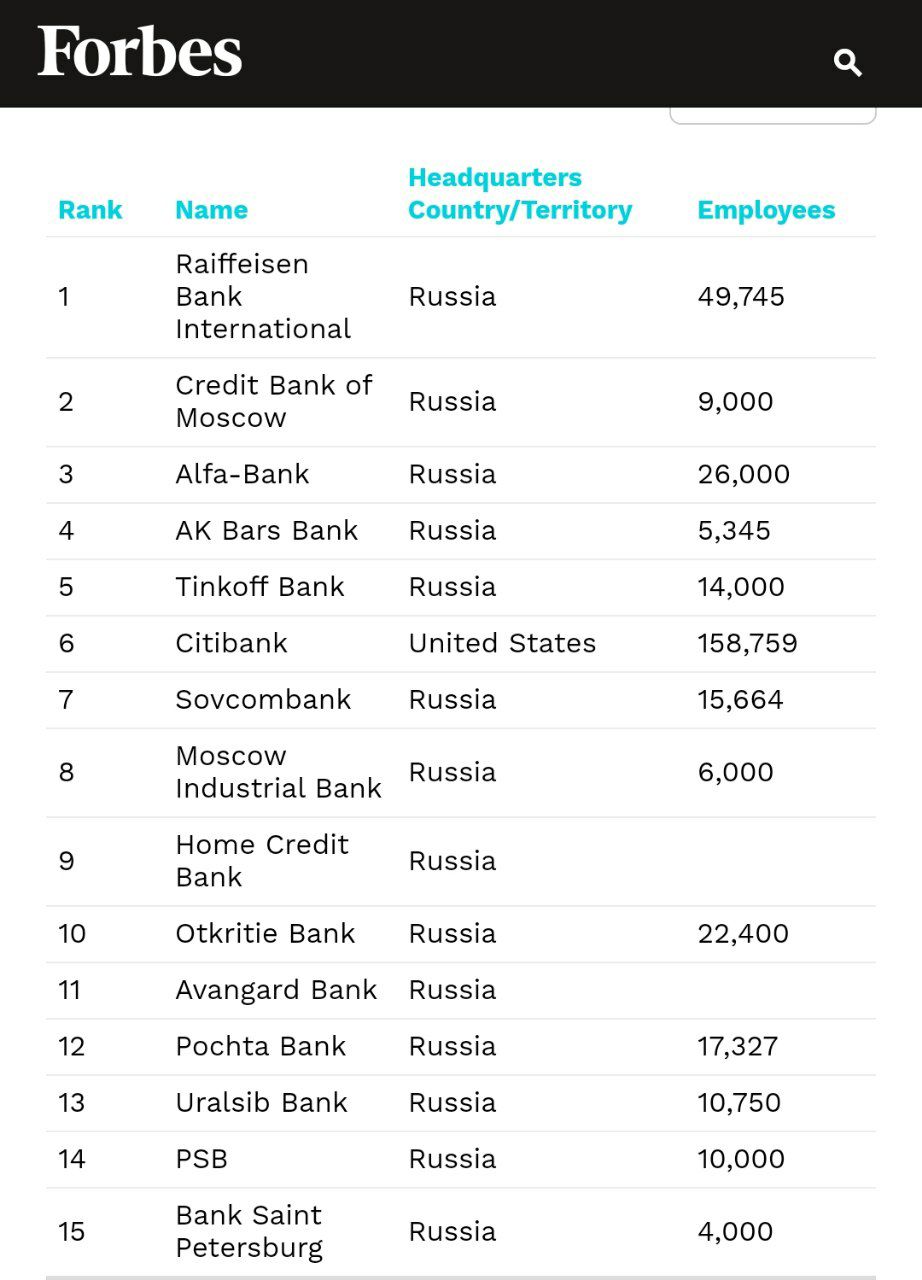Click Otkritie Bank in the list
The width and height of the screenshot is (922, 1280).
pos(265,933)
